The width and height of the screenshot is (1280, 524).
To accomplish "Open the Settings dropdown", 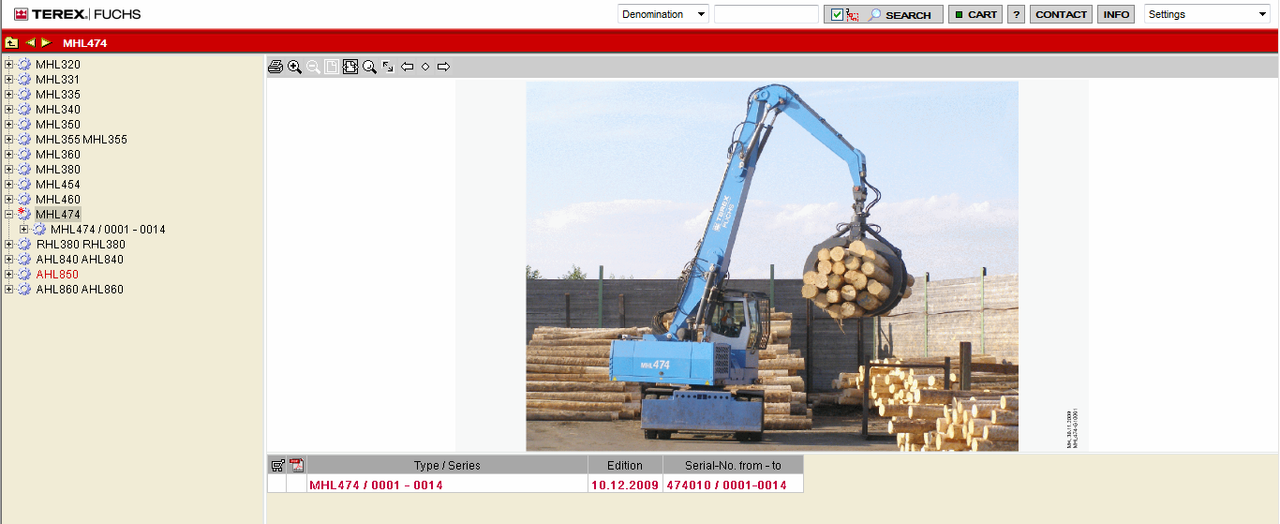I will click(1206, 14).
